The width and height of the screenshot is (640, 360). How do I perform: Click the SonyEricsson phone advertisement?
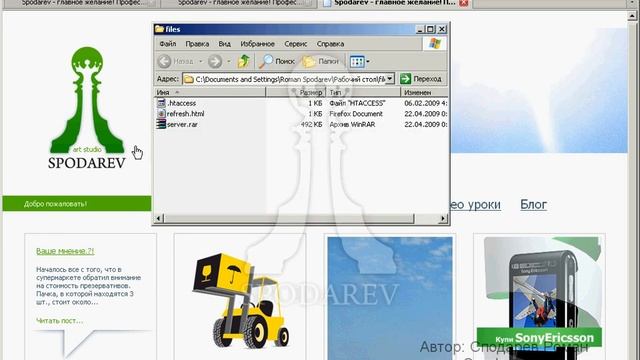[x=540, y=298]
